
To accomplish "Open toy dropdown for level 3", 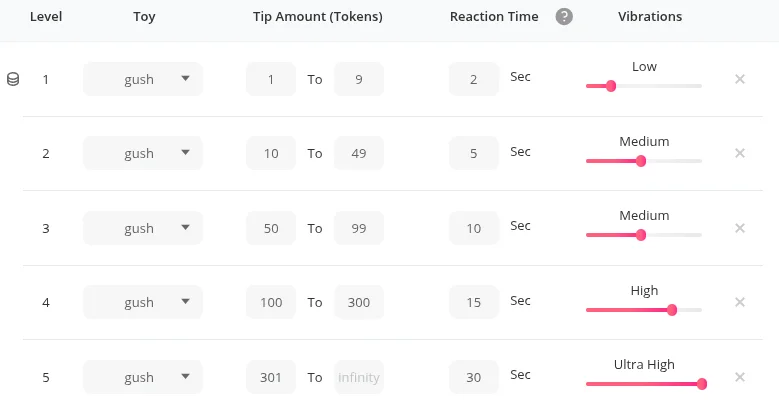I will coord(143,228).
